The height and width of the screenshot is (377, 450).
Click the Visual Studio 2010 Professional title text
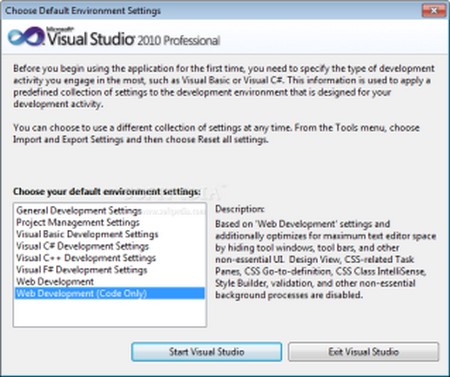pos(133,38)
